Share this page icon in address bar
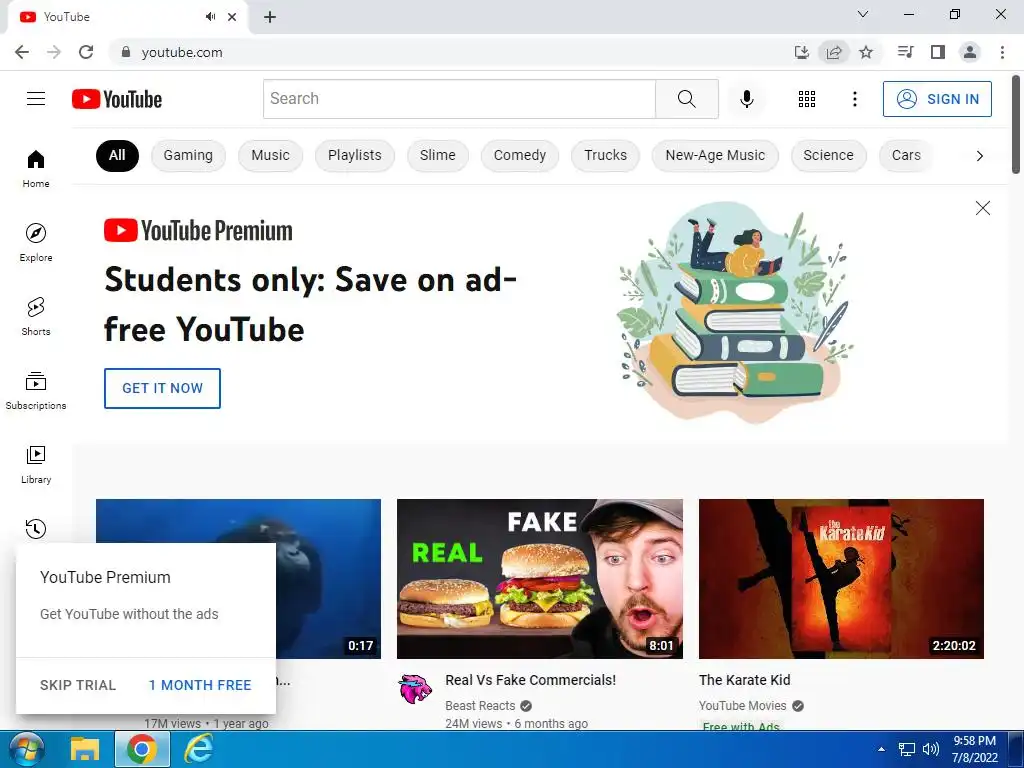This screenshot has width=1024, height=768. (834, 52)
